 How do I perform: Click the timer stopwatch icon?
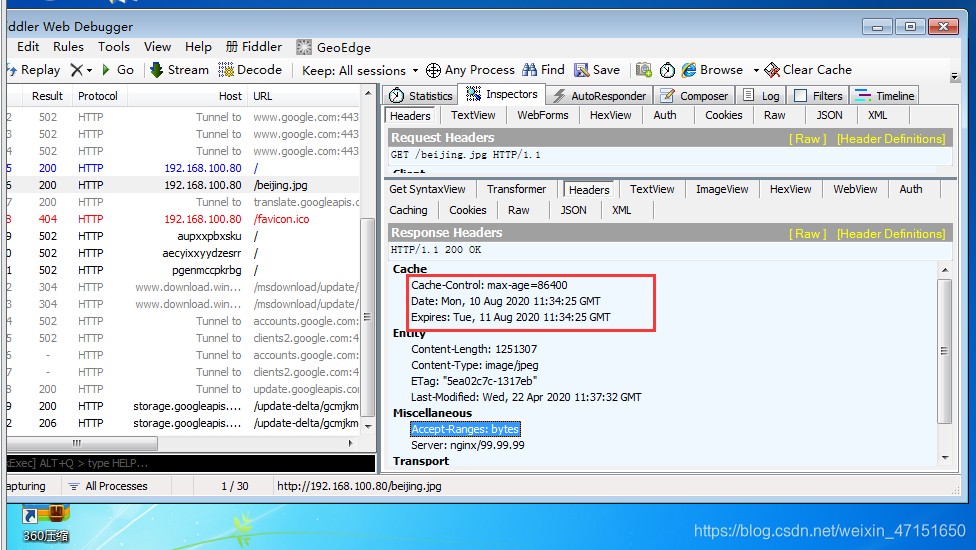click(667, 70)
